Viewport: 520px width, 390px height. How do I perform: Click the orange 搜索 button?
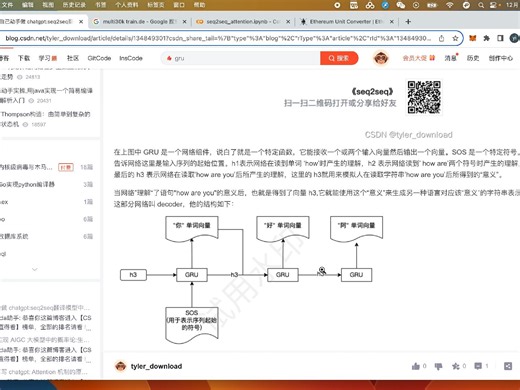pyautogui.click(x=339, y=58)
